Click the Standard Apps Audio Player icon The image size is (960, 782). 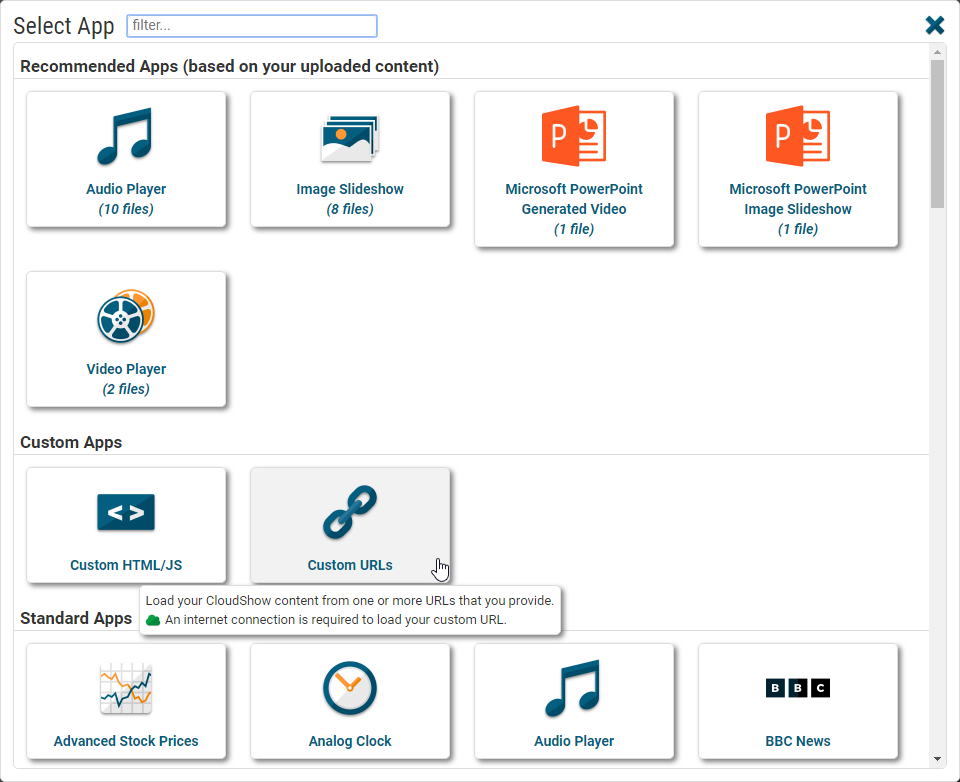573,689
